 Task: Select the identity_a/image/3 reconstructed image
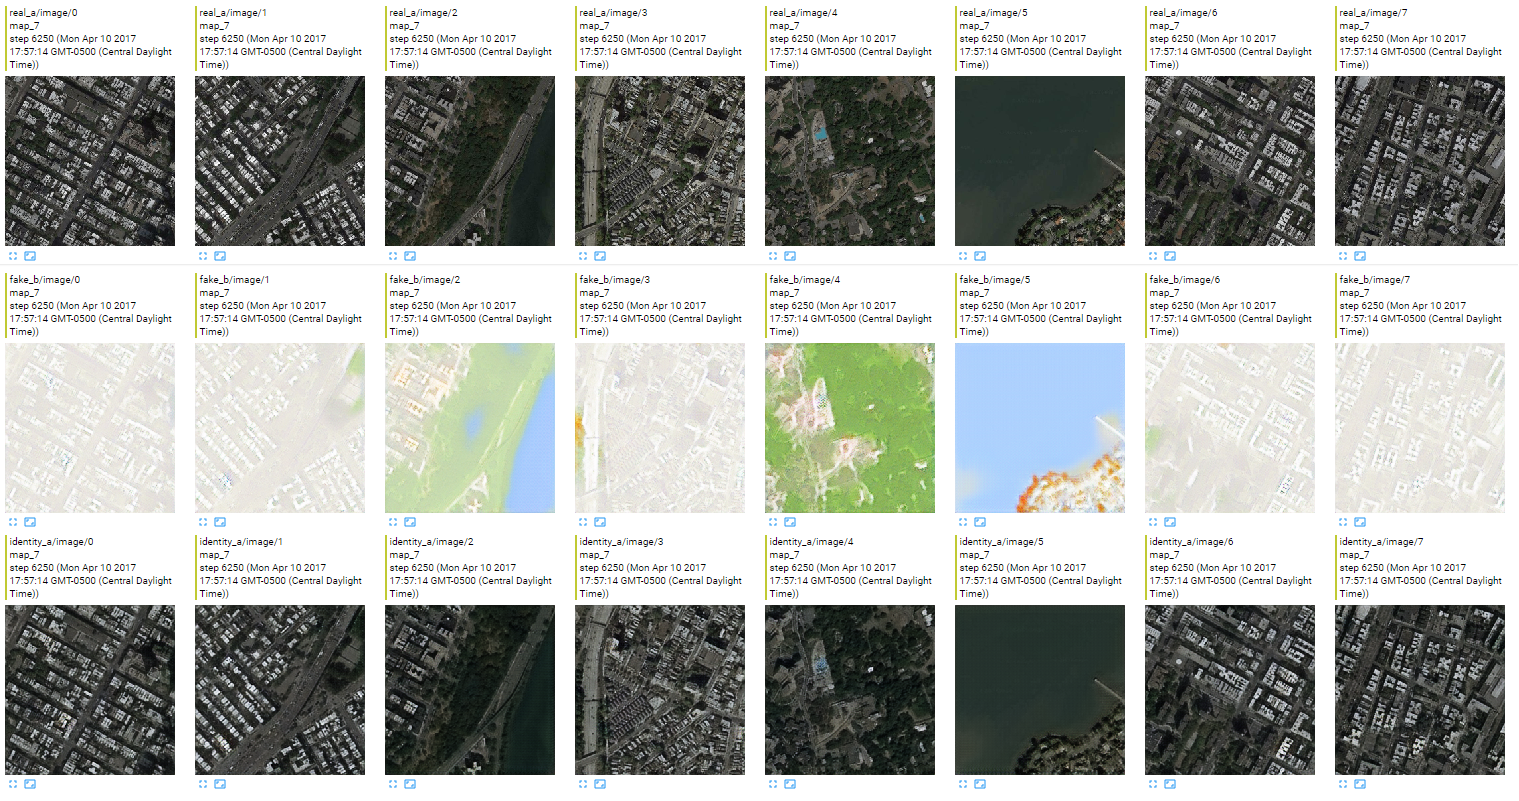coord(660,690)
